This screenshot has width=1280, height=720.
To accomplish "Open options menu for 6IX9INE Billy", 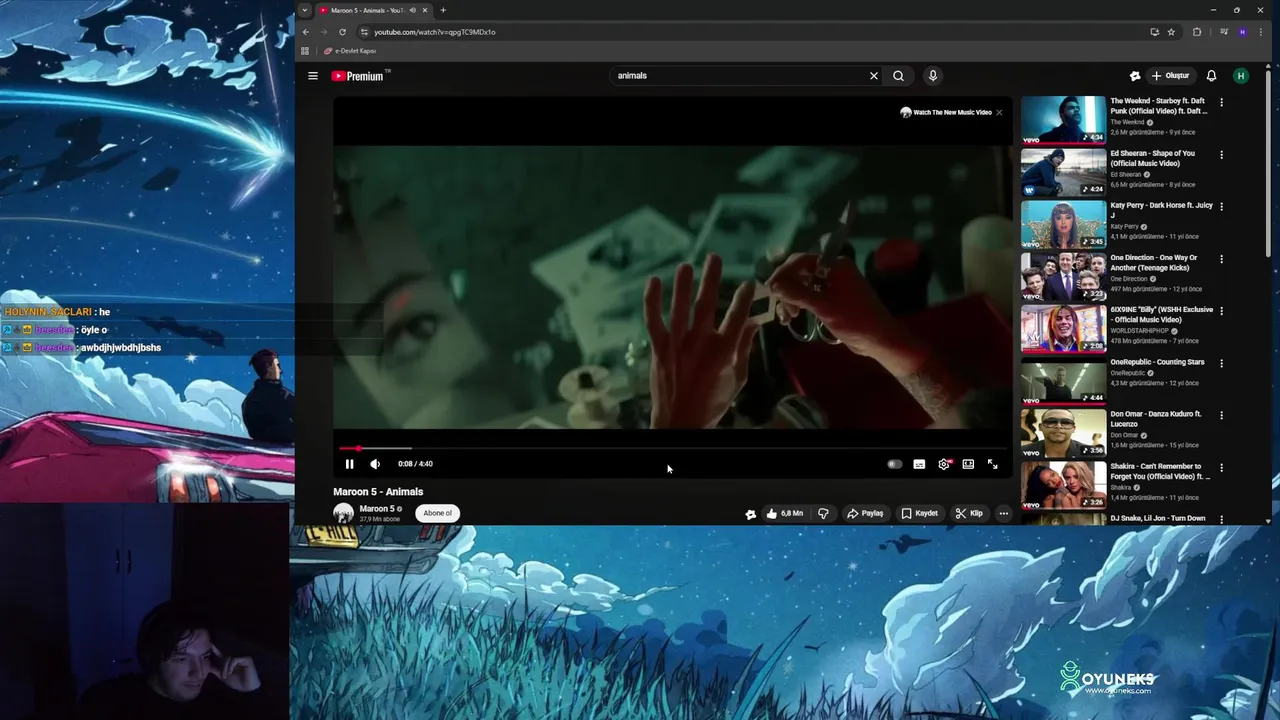I will coord(1221,311).
